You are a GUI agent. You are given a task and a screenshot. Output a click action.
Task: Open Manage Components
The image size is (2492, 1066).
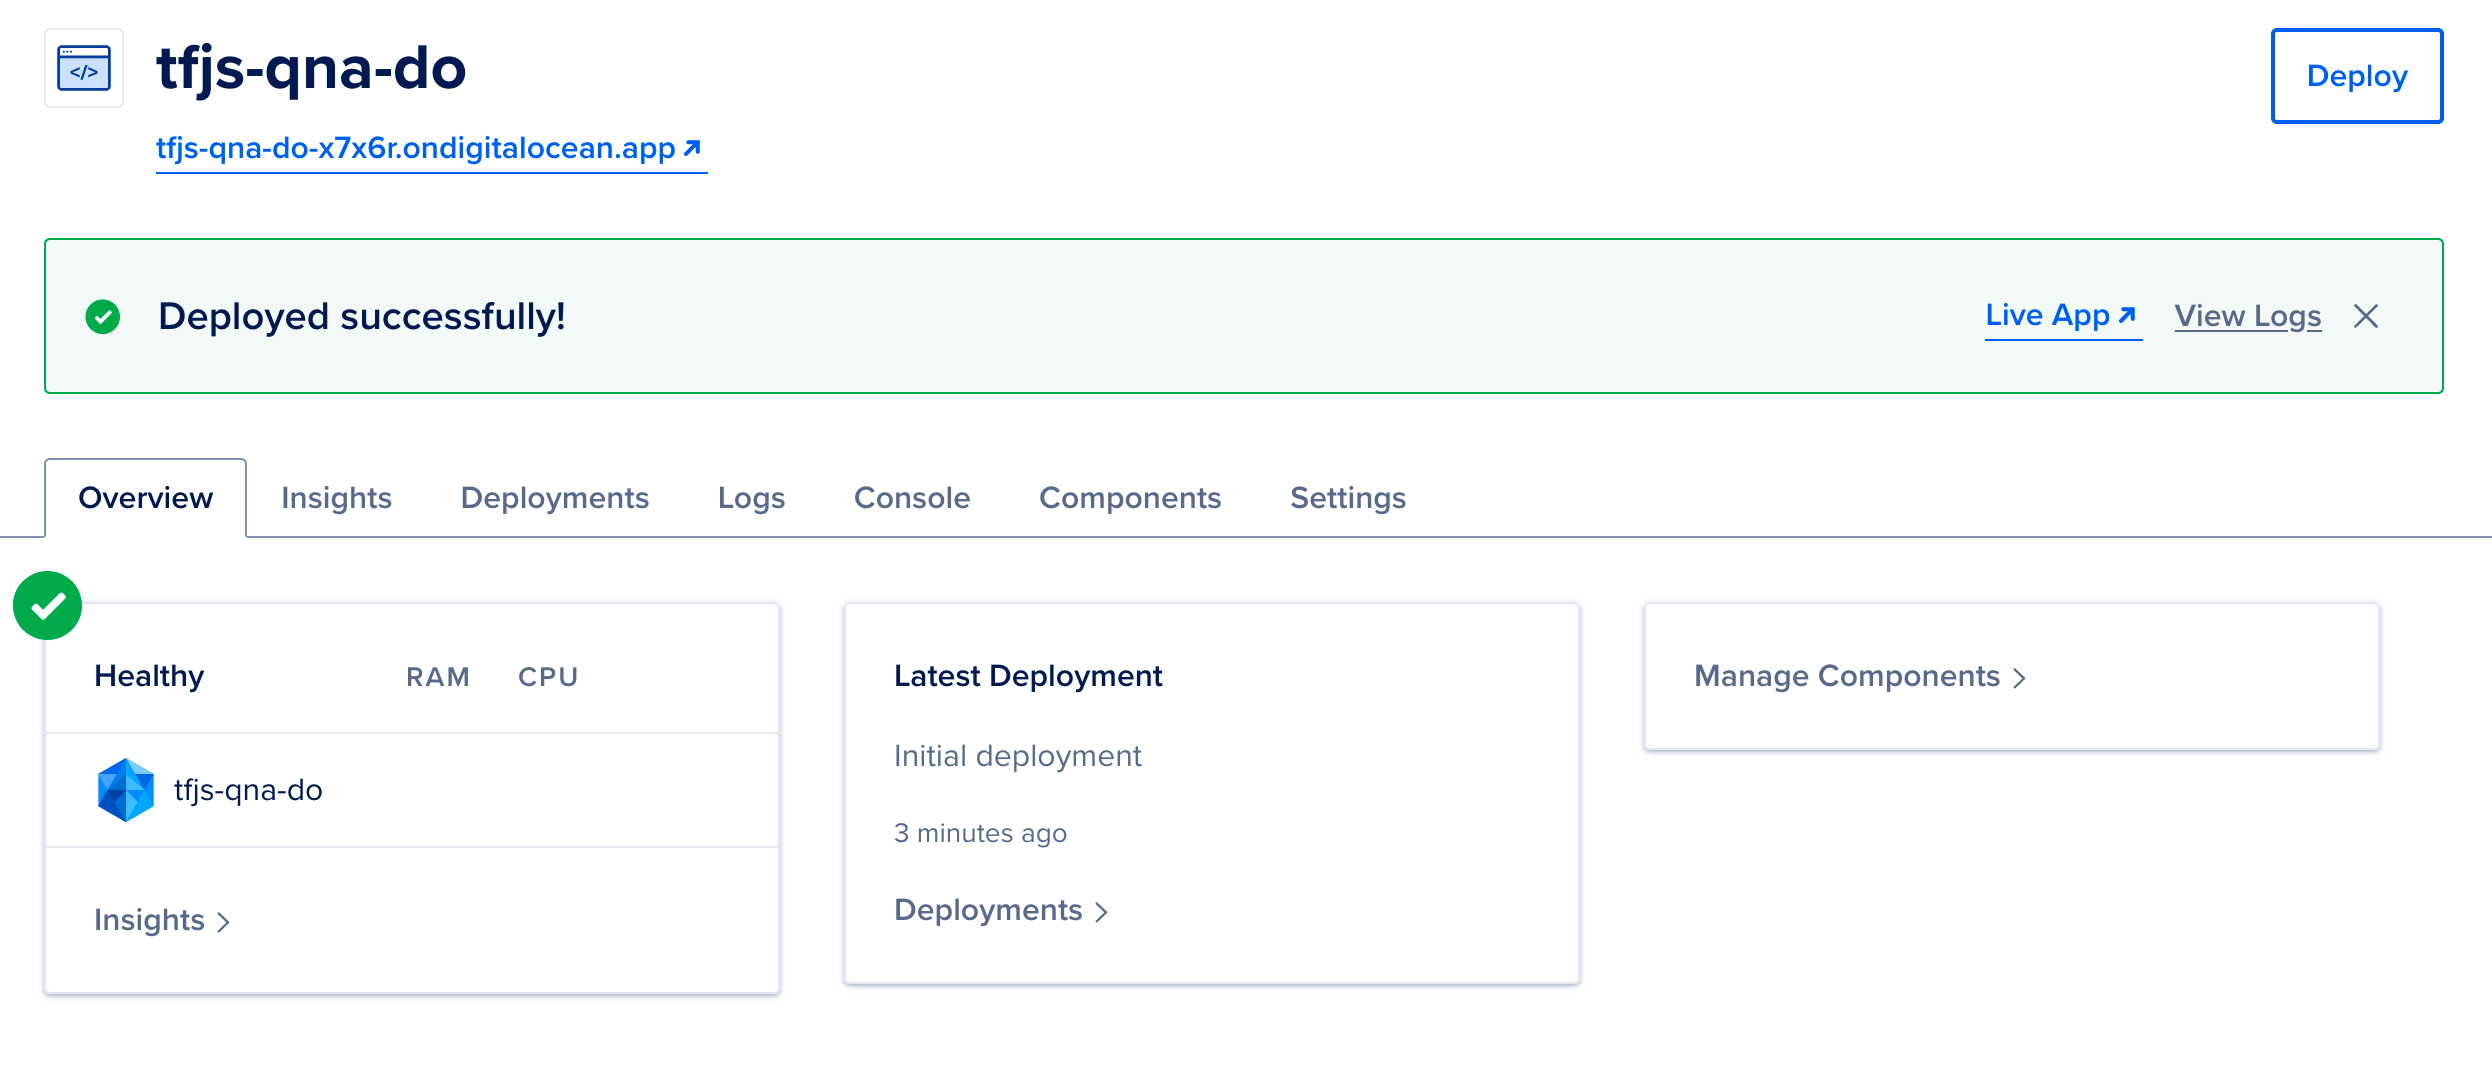[1860, 676]
